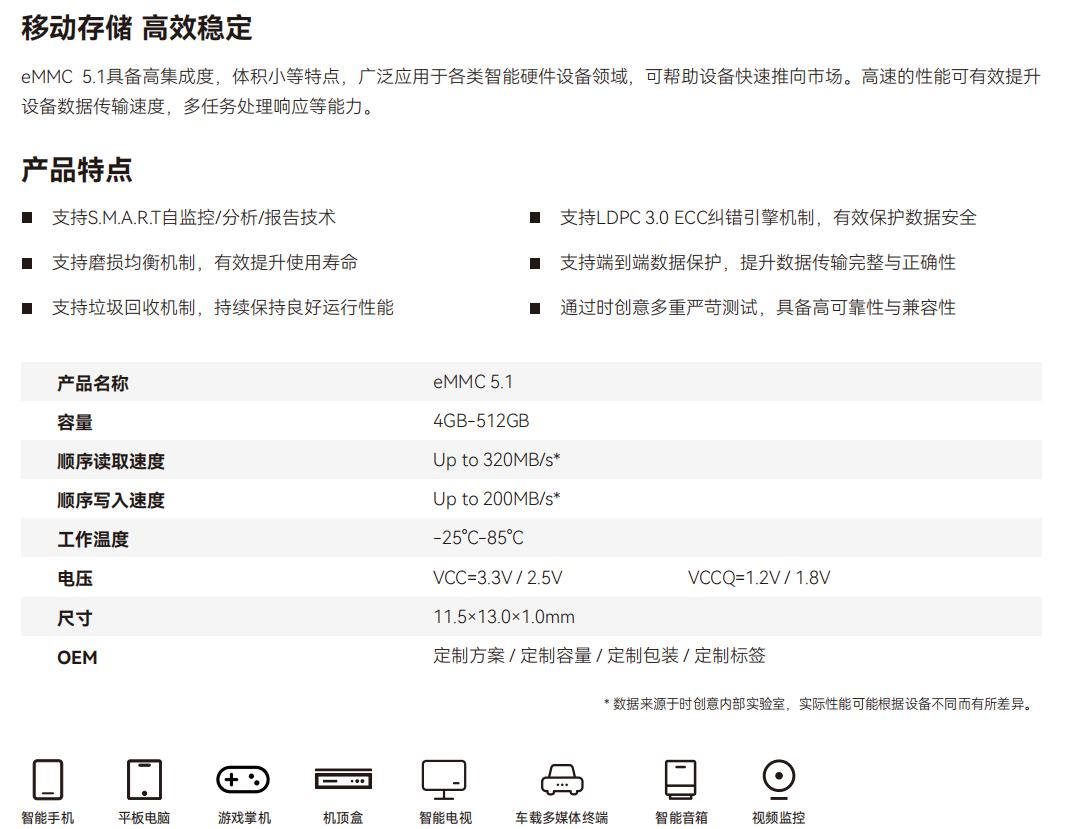Click the smart speaker icon above 智能音箱
Screen dimensions: 1071x829
pyautogui.click(x=680, y=779)
